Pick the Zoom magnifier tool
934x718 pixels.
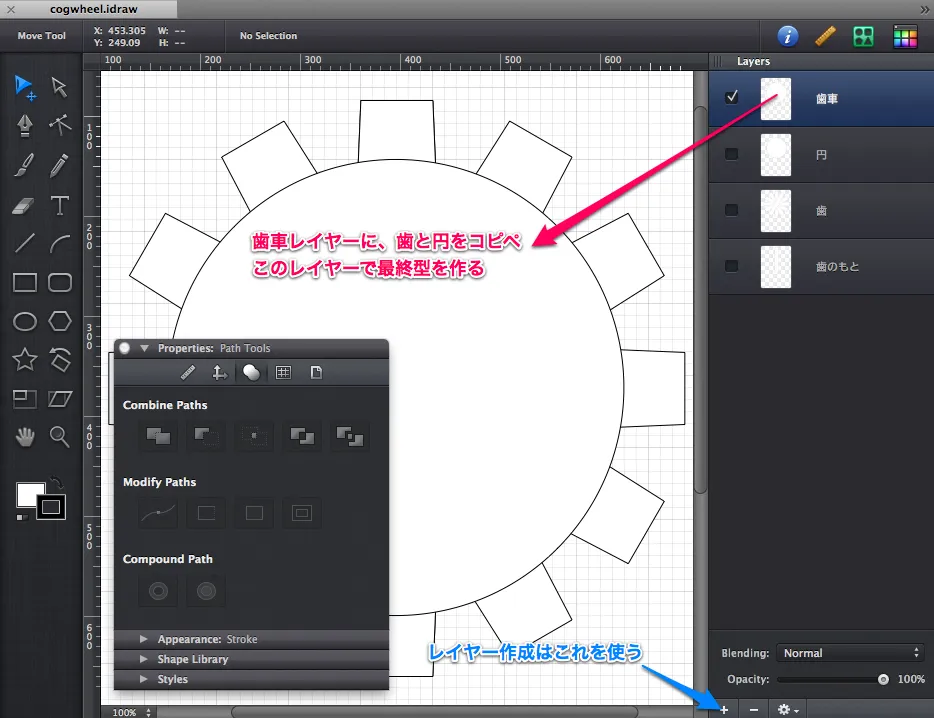pos(59,437)
